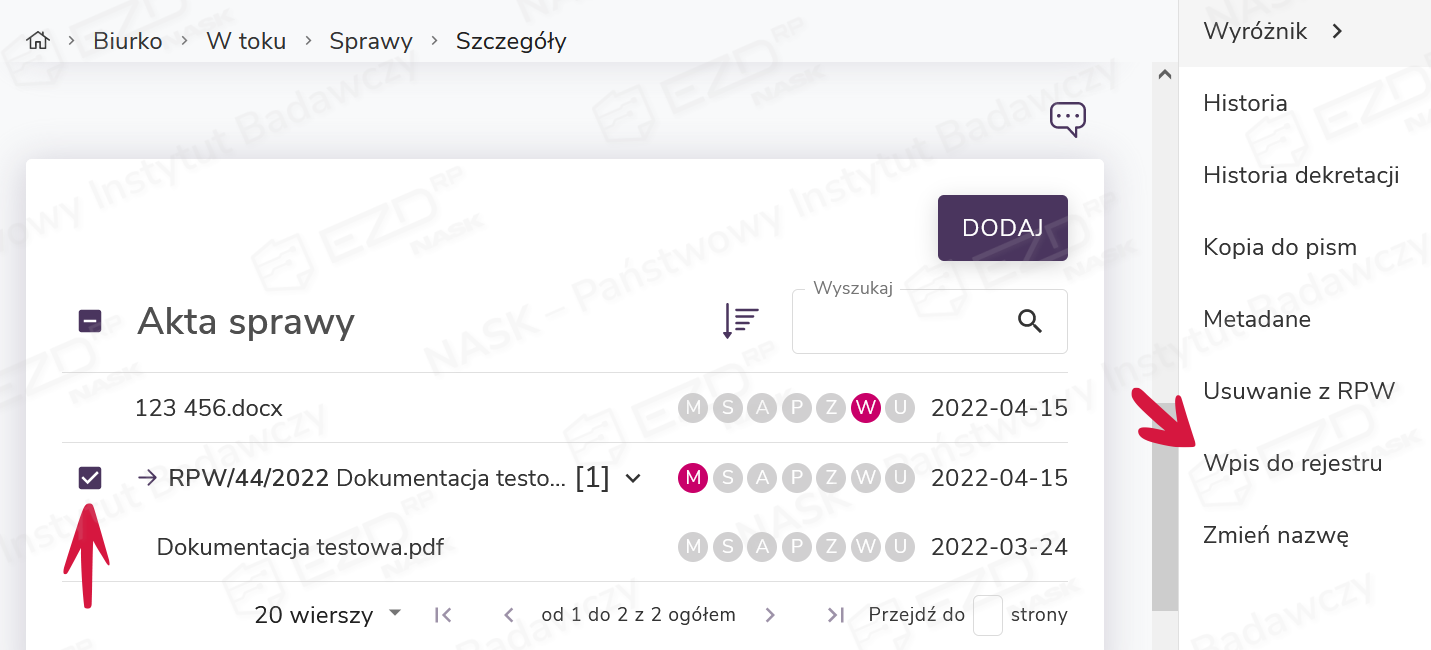This screenshot has width=1431, height=650.
Task: Navigate to Biurko breadcrumb link
Action: pos(128,41)
